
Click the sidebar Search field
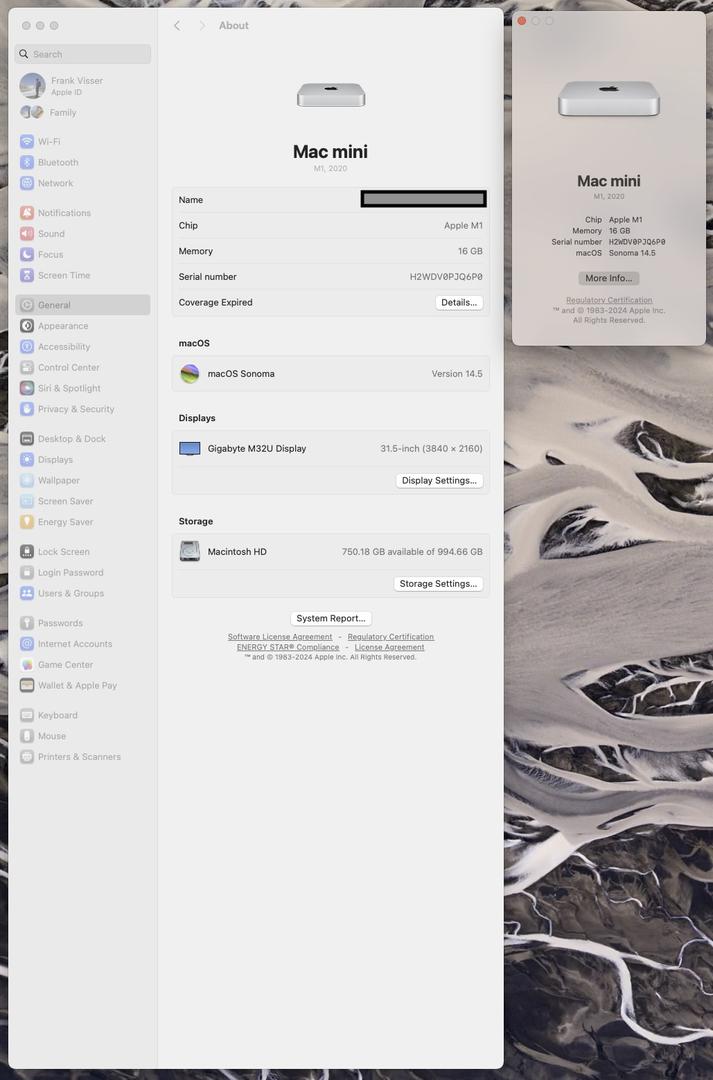[83, 54]
